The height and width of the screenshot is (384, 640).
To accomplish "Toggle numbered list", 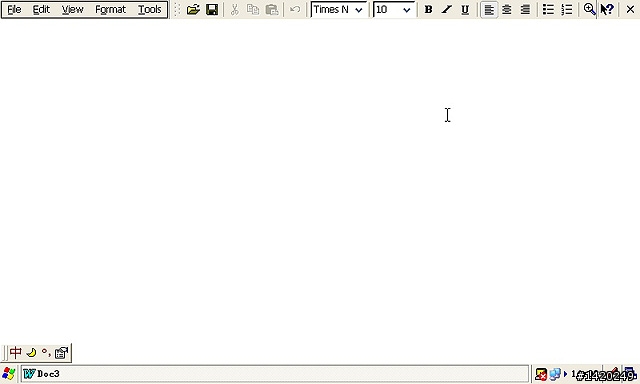I will (567, 9).
